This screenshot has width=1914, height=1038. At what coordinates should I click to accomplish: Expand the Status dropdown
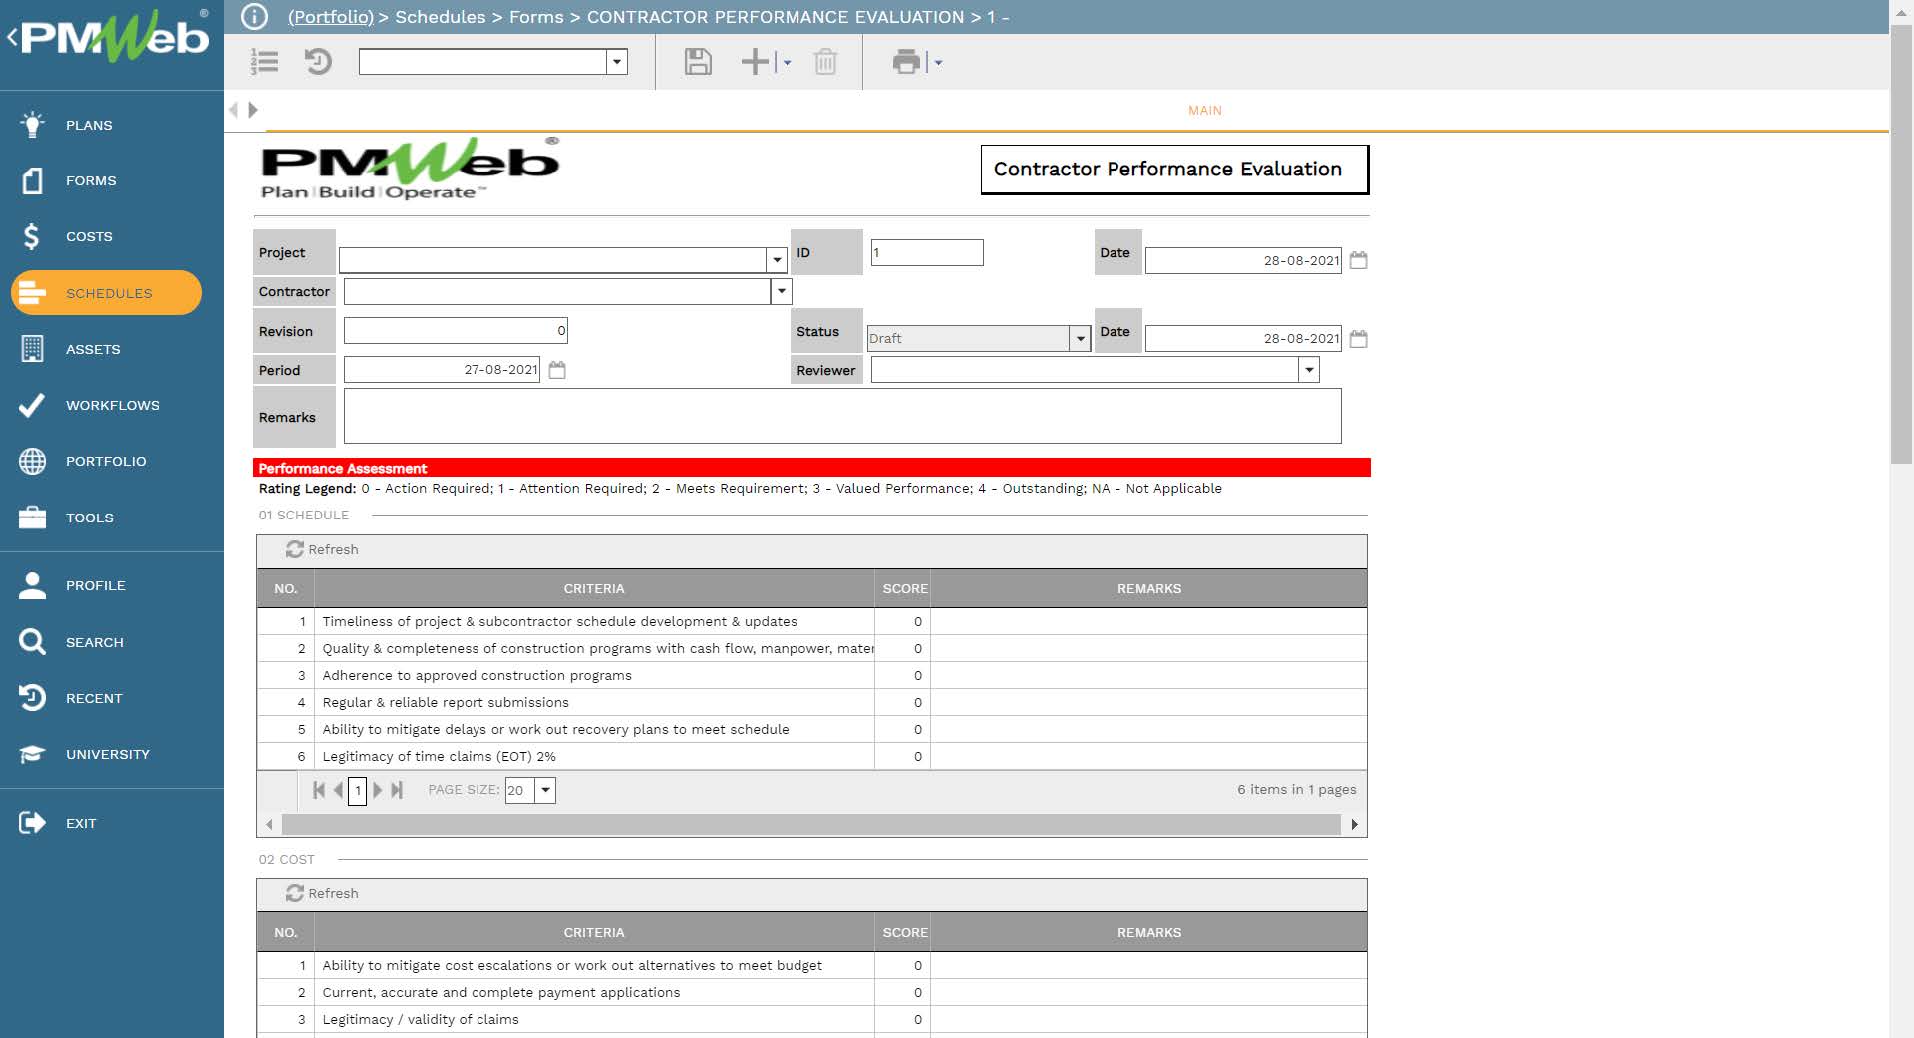click(x=1080, y=338)
